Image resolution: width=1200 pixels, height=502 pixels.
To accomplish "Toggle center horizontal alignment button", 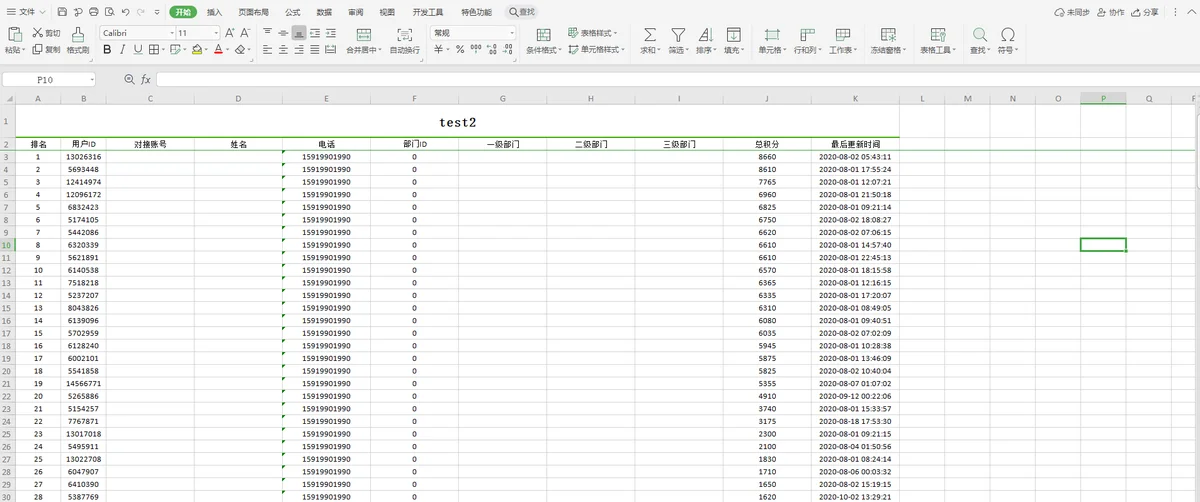I will pyautogui.click(x=284, y=49).
